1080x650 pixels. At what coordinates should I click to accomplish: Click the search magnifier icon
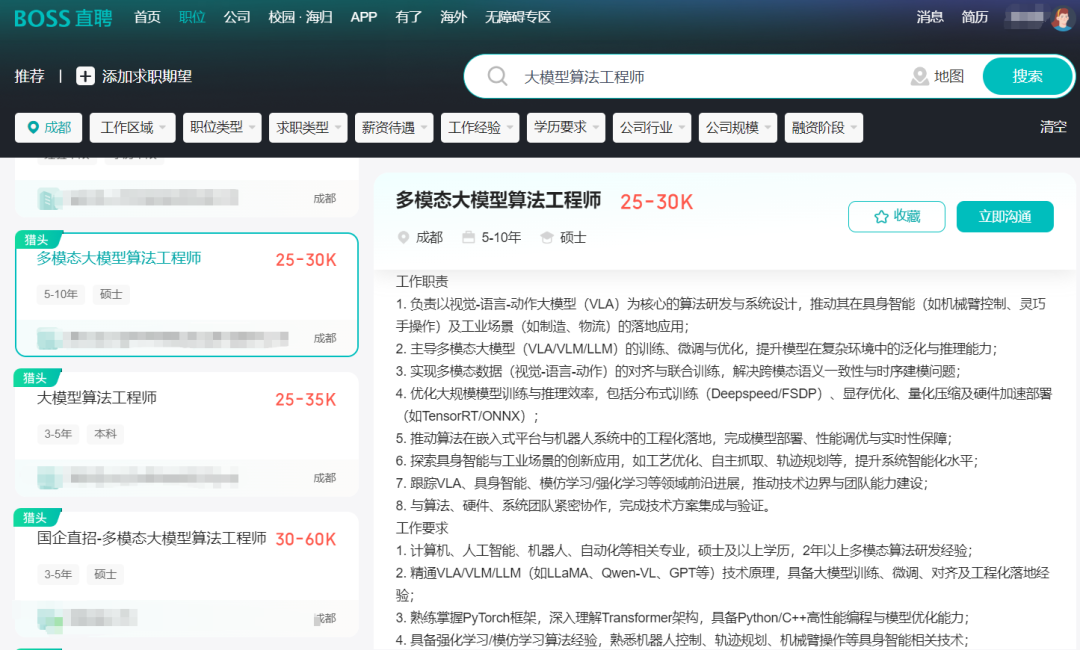[x=497, y=76]
